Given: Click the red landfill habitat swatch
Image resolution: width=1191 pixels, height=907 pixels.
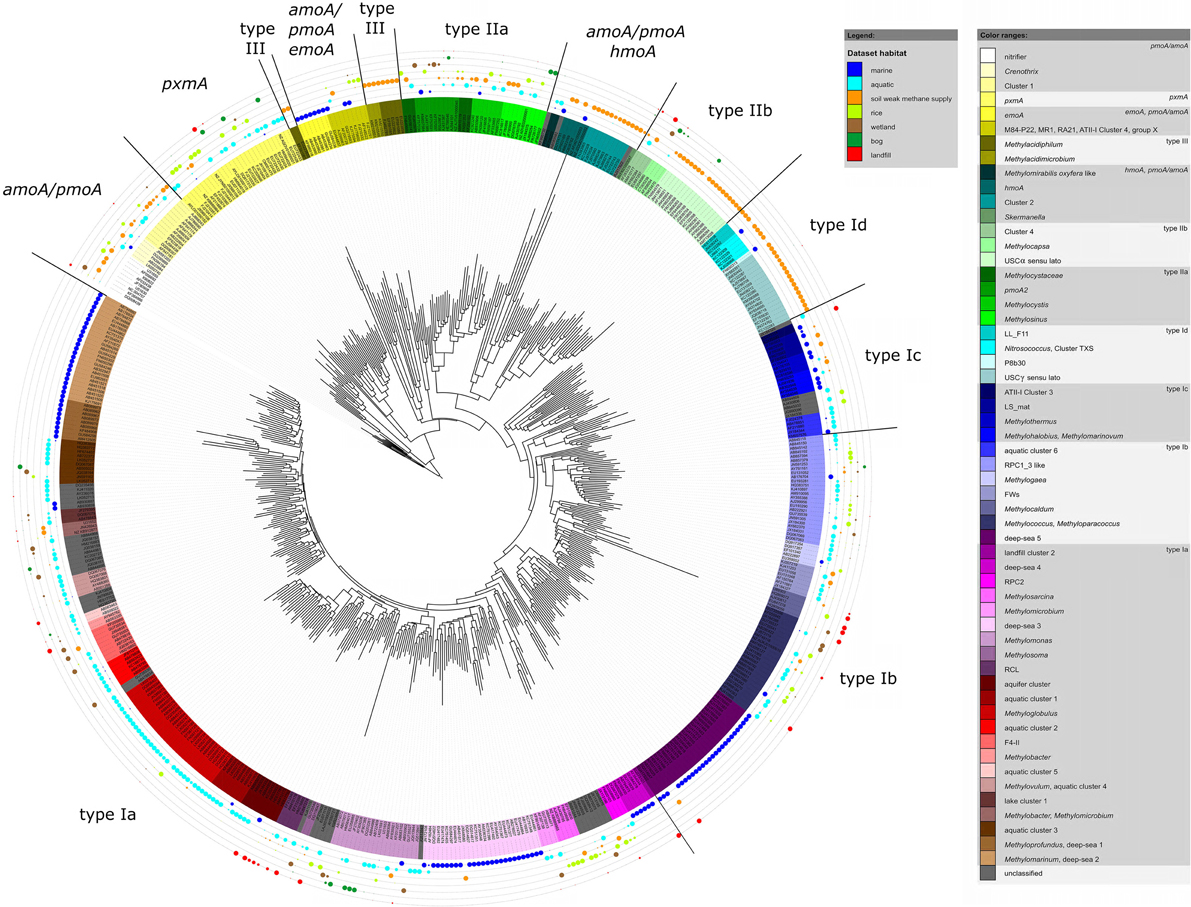Looking at the screenshot, I should (x=855, y=154).
